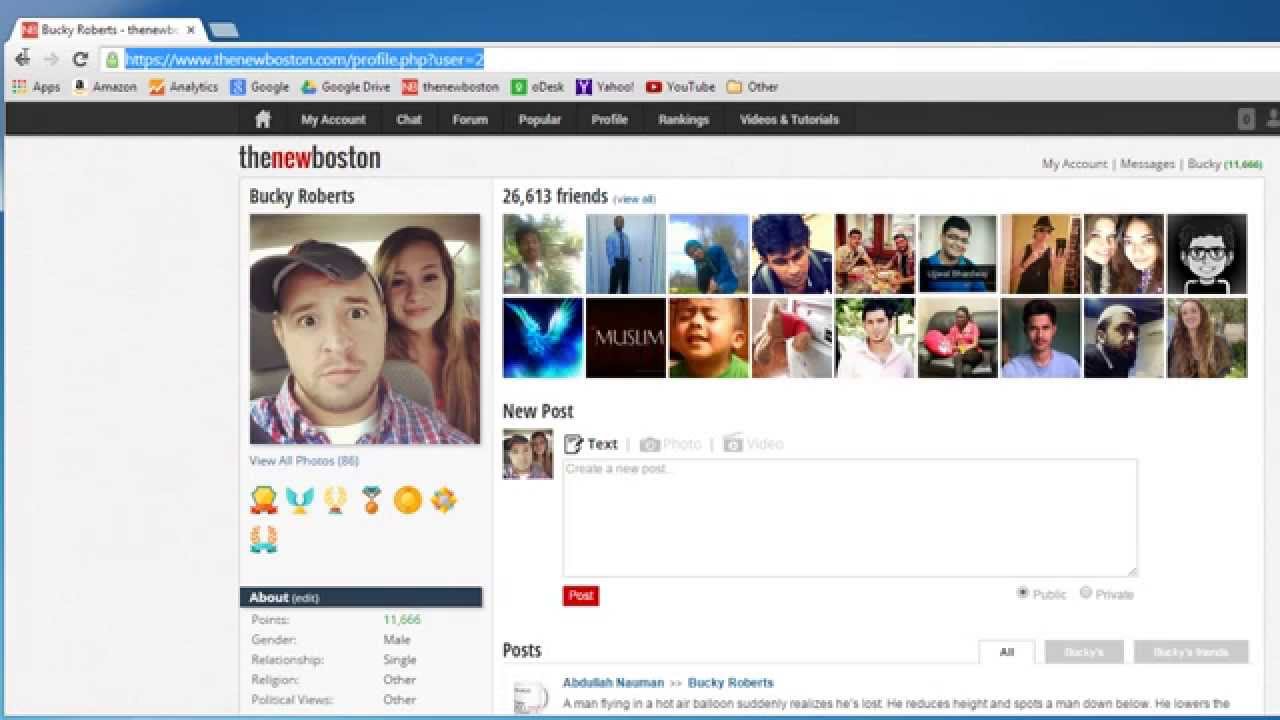
Task: Open My Account in the navbar
Action: coord(333,119)
